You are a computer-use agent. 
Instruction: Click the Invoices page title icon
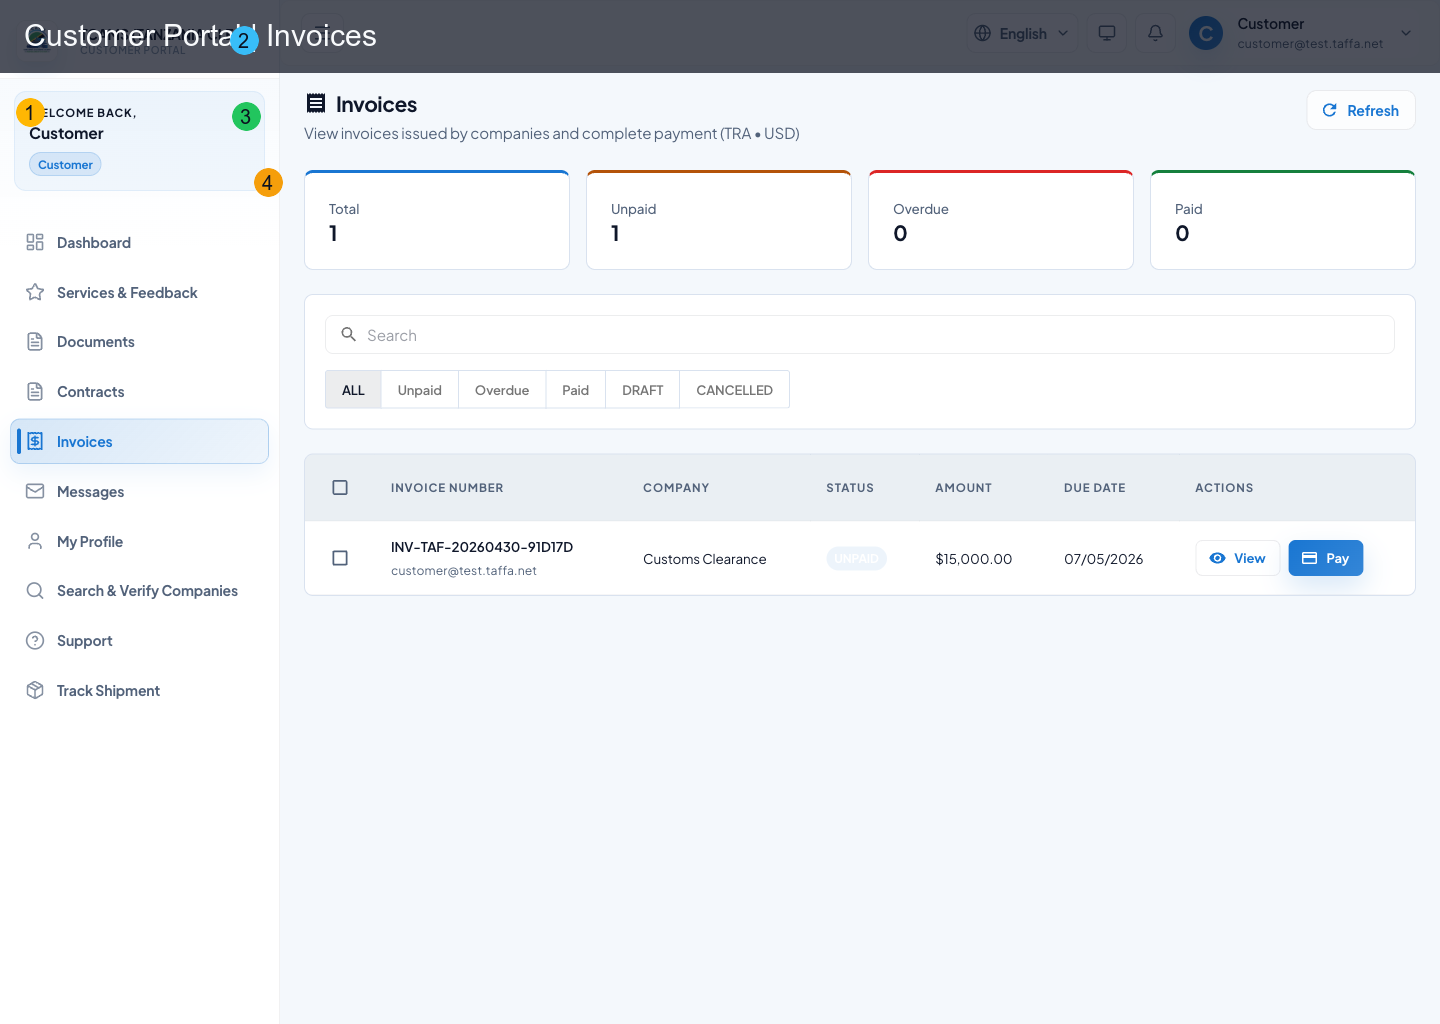click(x=316, y=103)
